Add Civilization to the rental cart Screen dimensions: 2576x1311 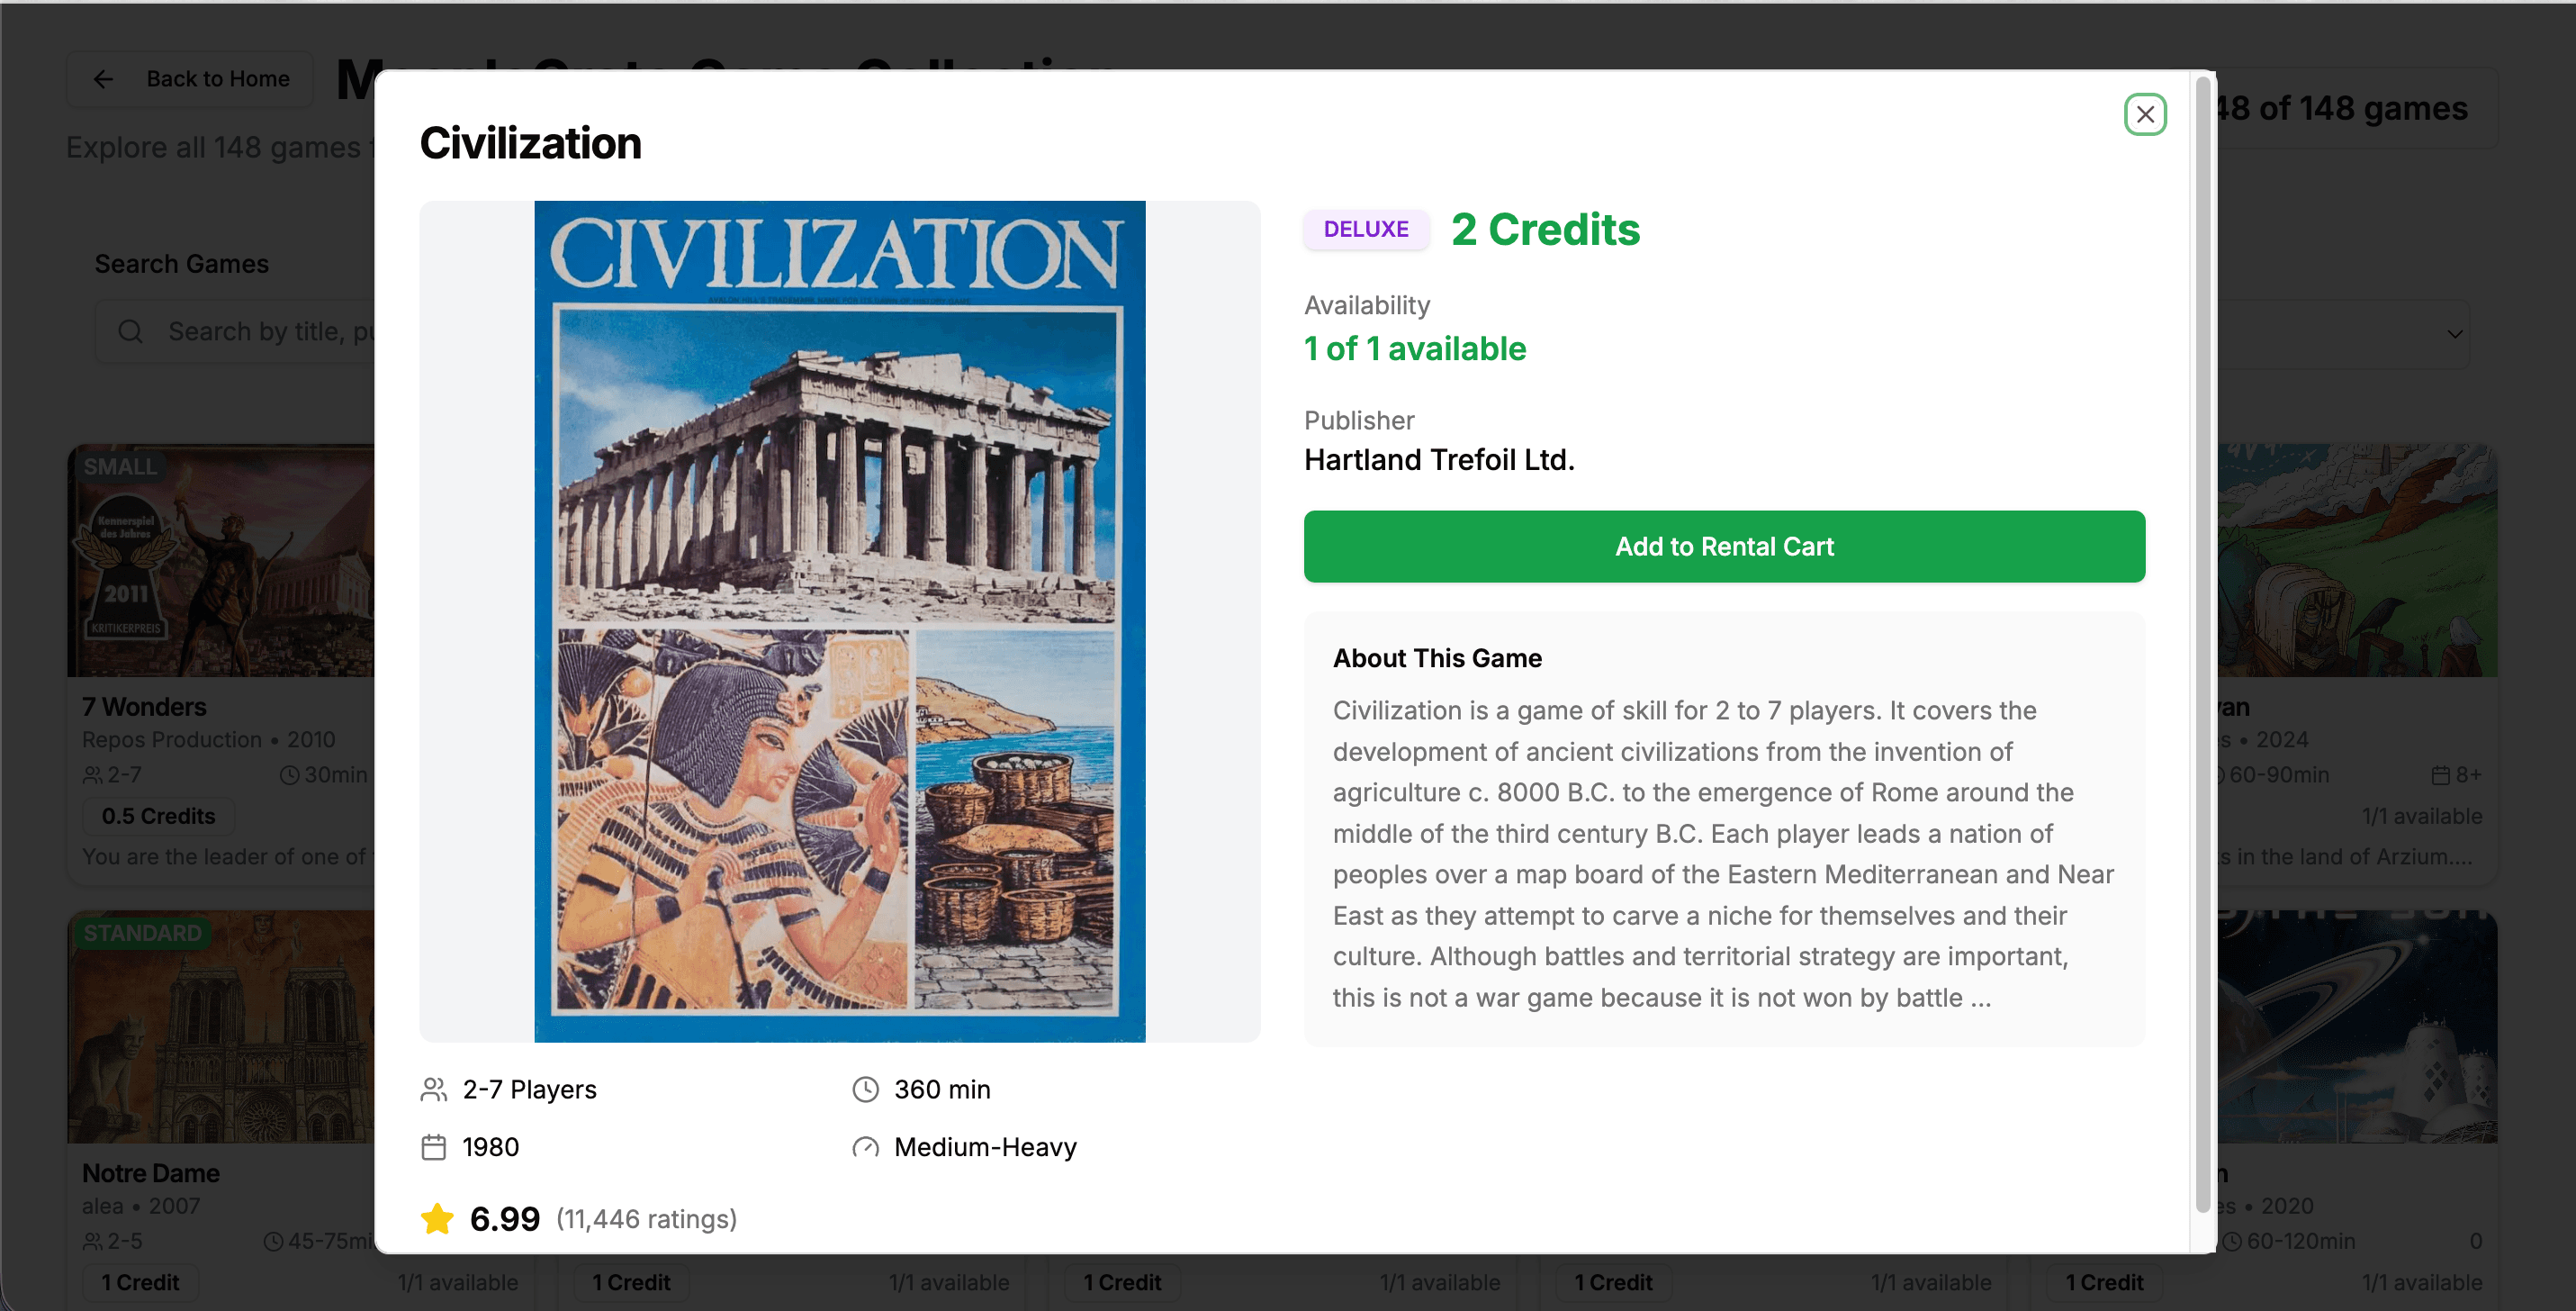pyautogui.click(x=1723, y=546)
